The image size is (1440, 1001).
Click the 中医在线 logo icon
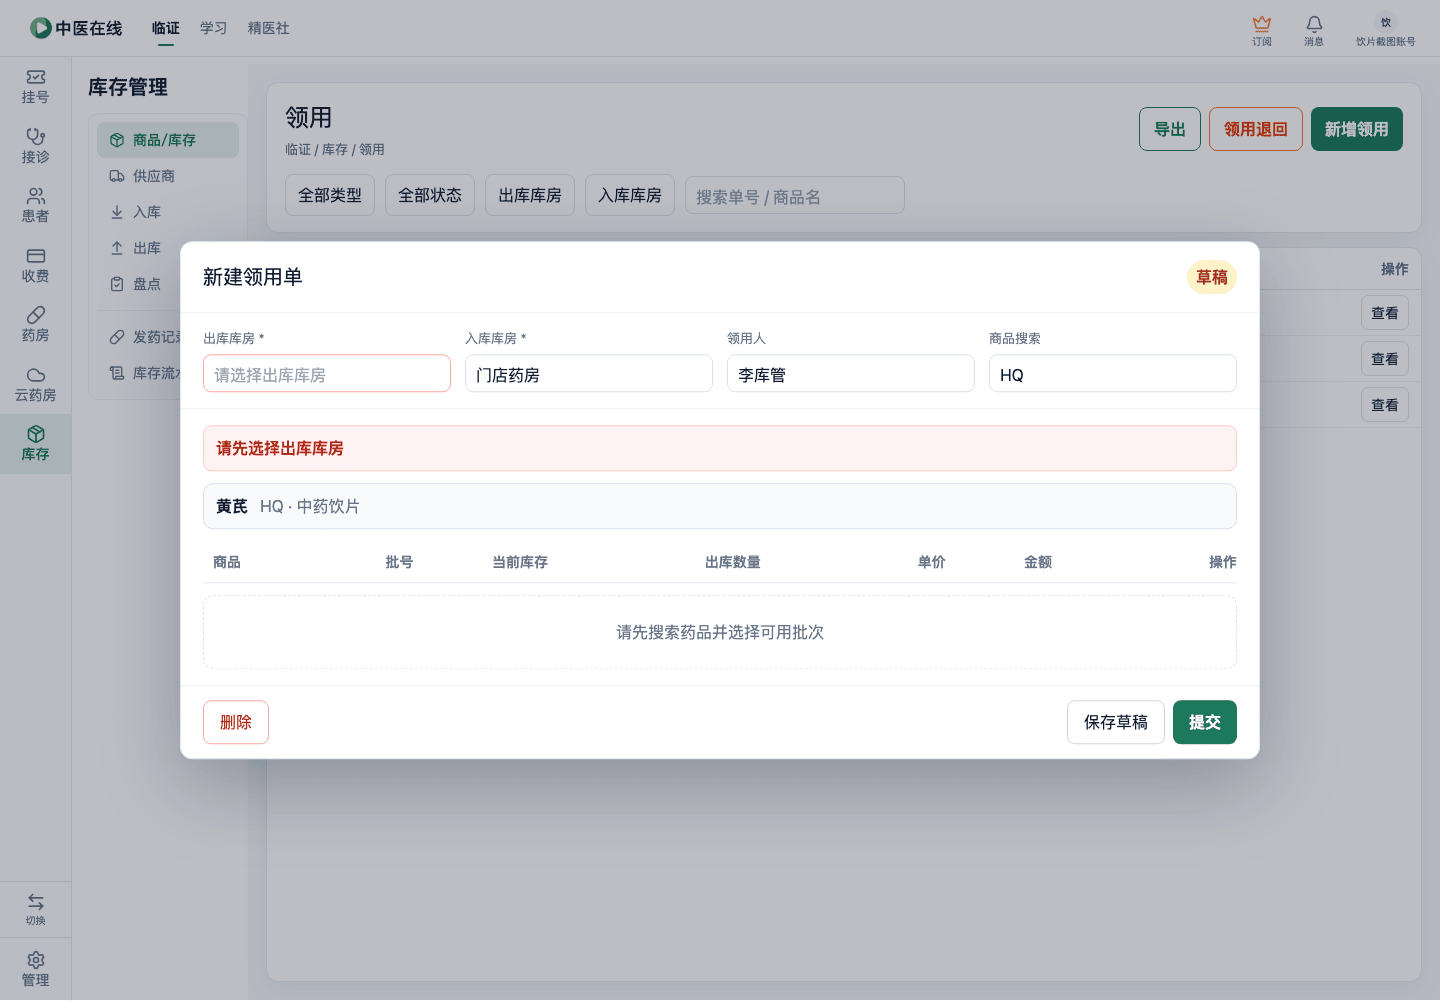tap(40, 28)
